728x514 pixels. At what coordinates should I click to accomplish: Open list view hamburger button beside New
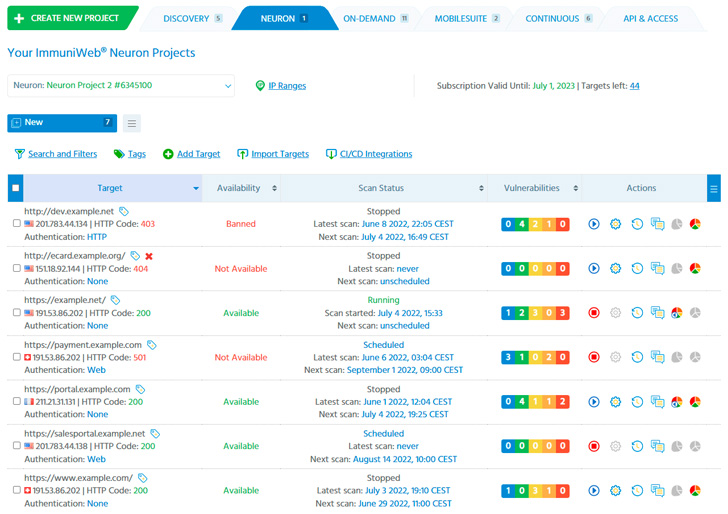132,123
